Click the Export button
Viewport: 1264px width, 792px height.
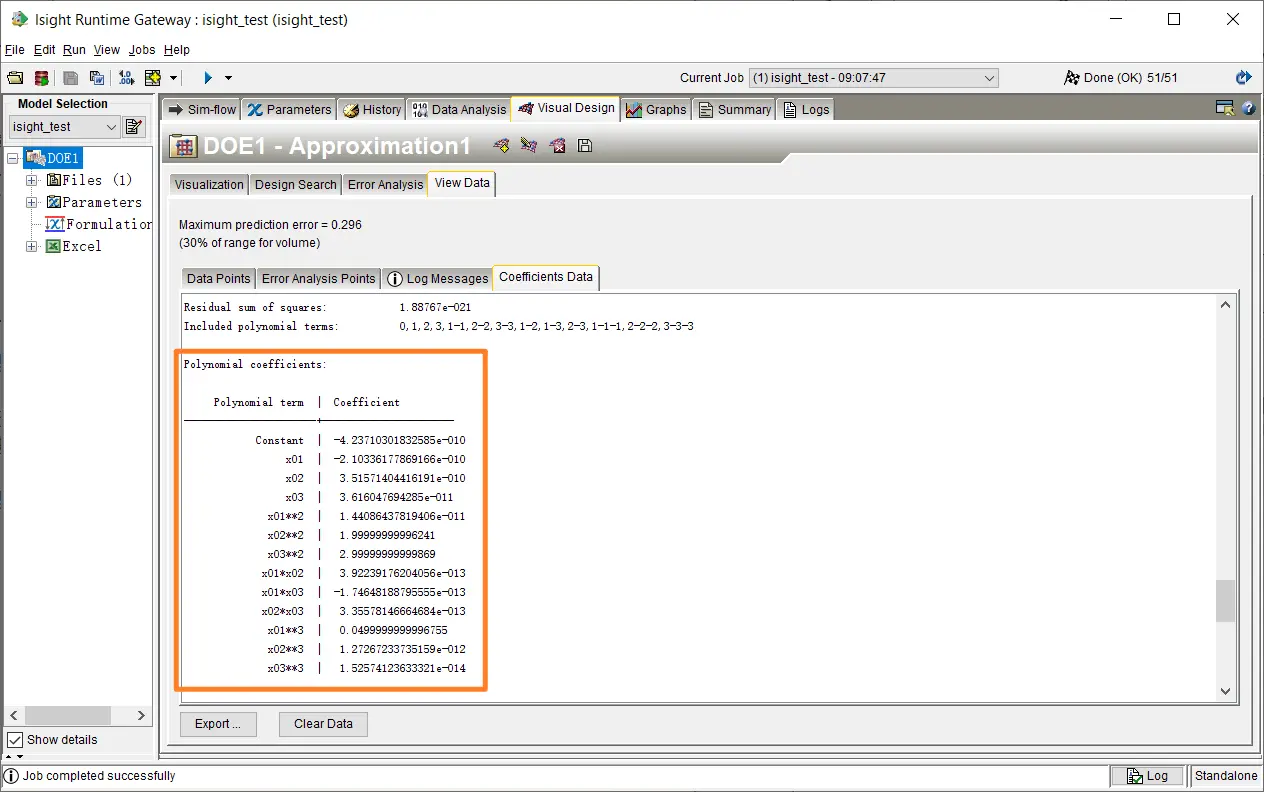pos(218,724)
